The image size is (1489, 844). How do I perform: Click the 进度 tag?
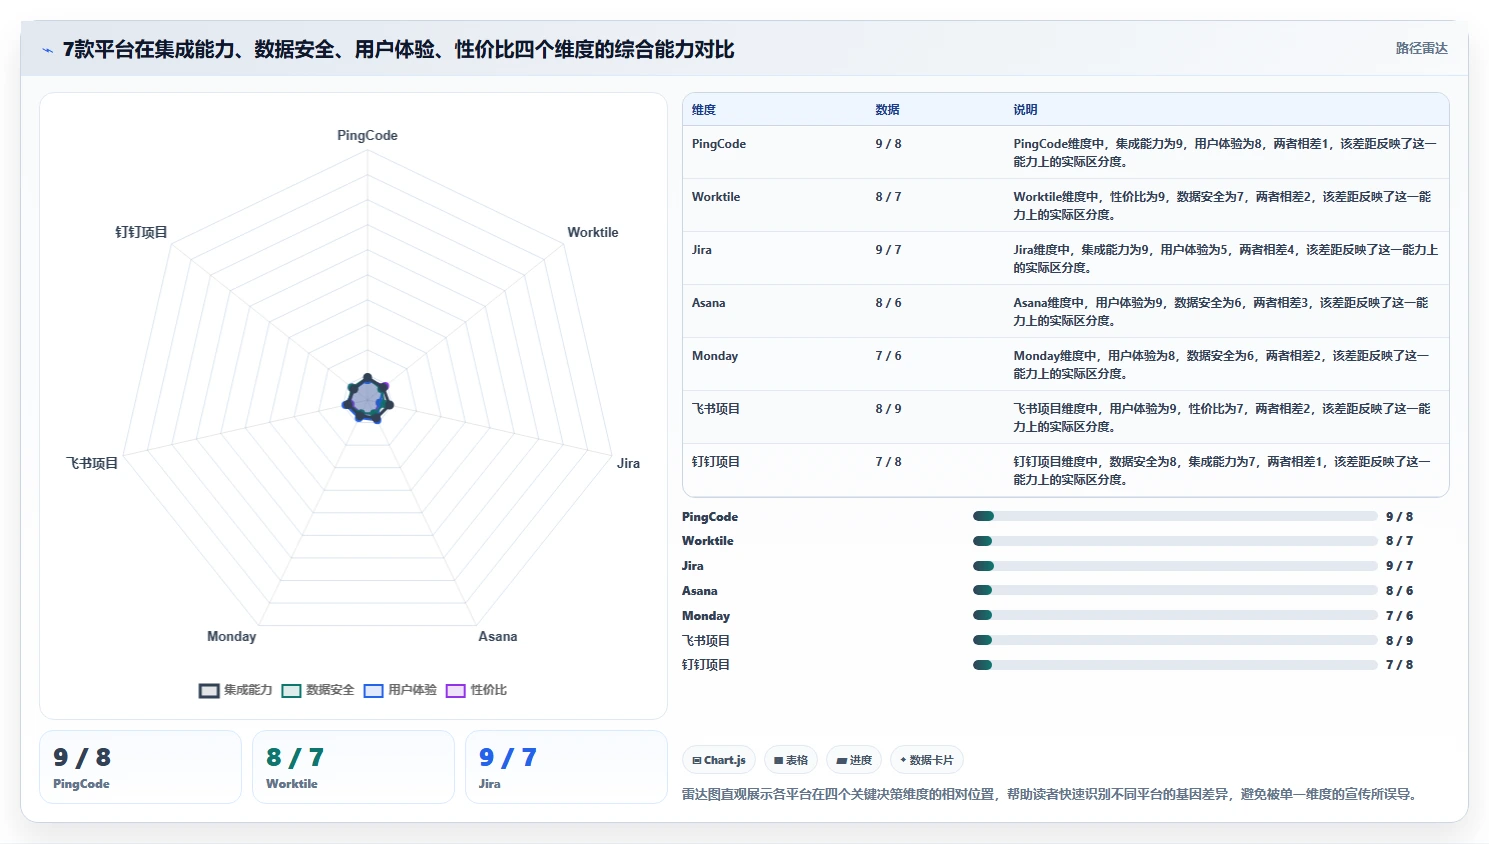pos(854,760)
